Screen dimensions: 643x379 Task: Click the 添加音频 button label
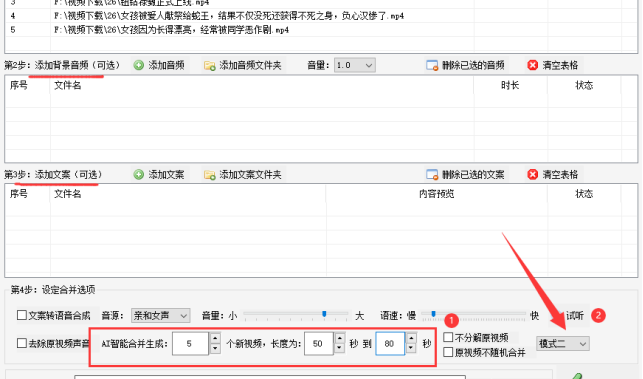point(166,65)
